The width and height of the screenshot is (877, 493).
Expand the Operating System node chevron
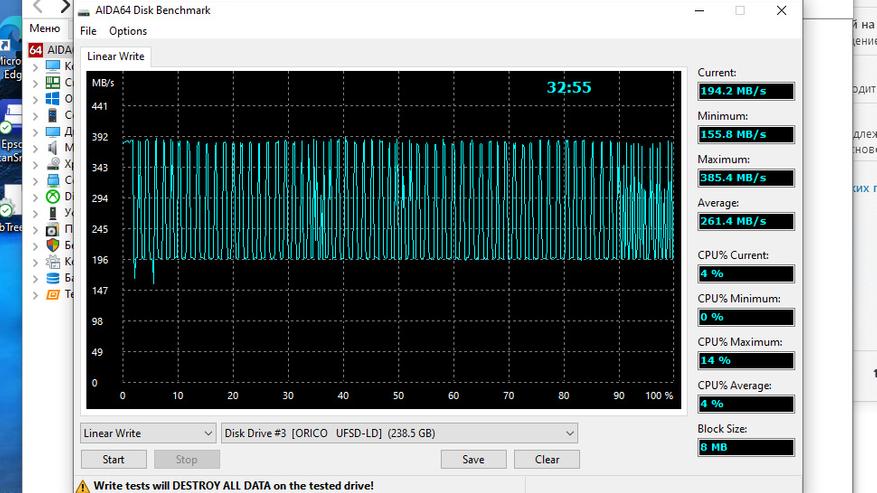36,100
